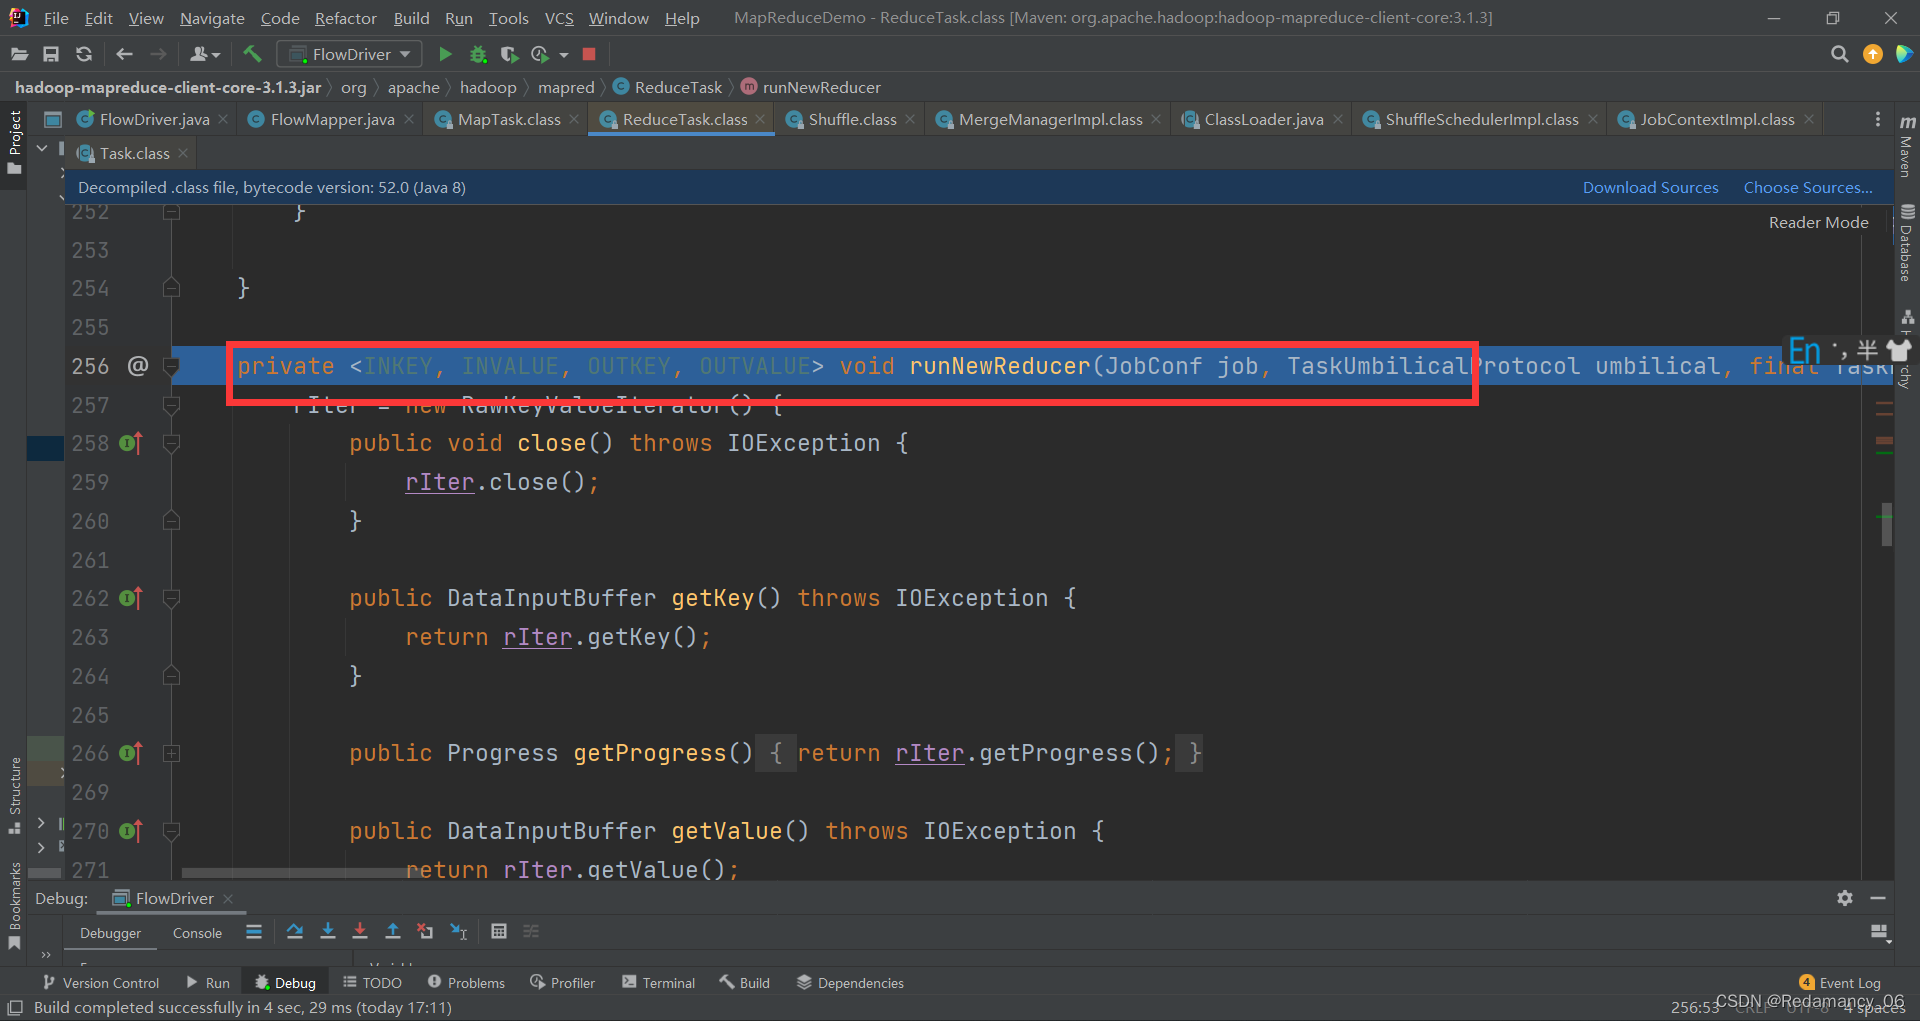Collapse the method fold at line 256
This screenshot has height=1021, width=1920.
(171, 366)
